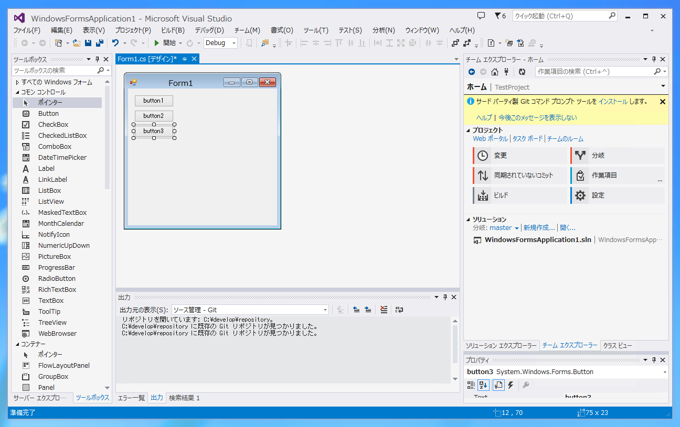
Task: Open file with the folder icon in toolbar
Action: [x=76, y=43]
